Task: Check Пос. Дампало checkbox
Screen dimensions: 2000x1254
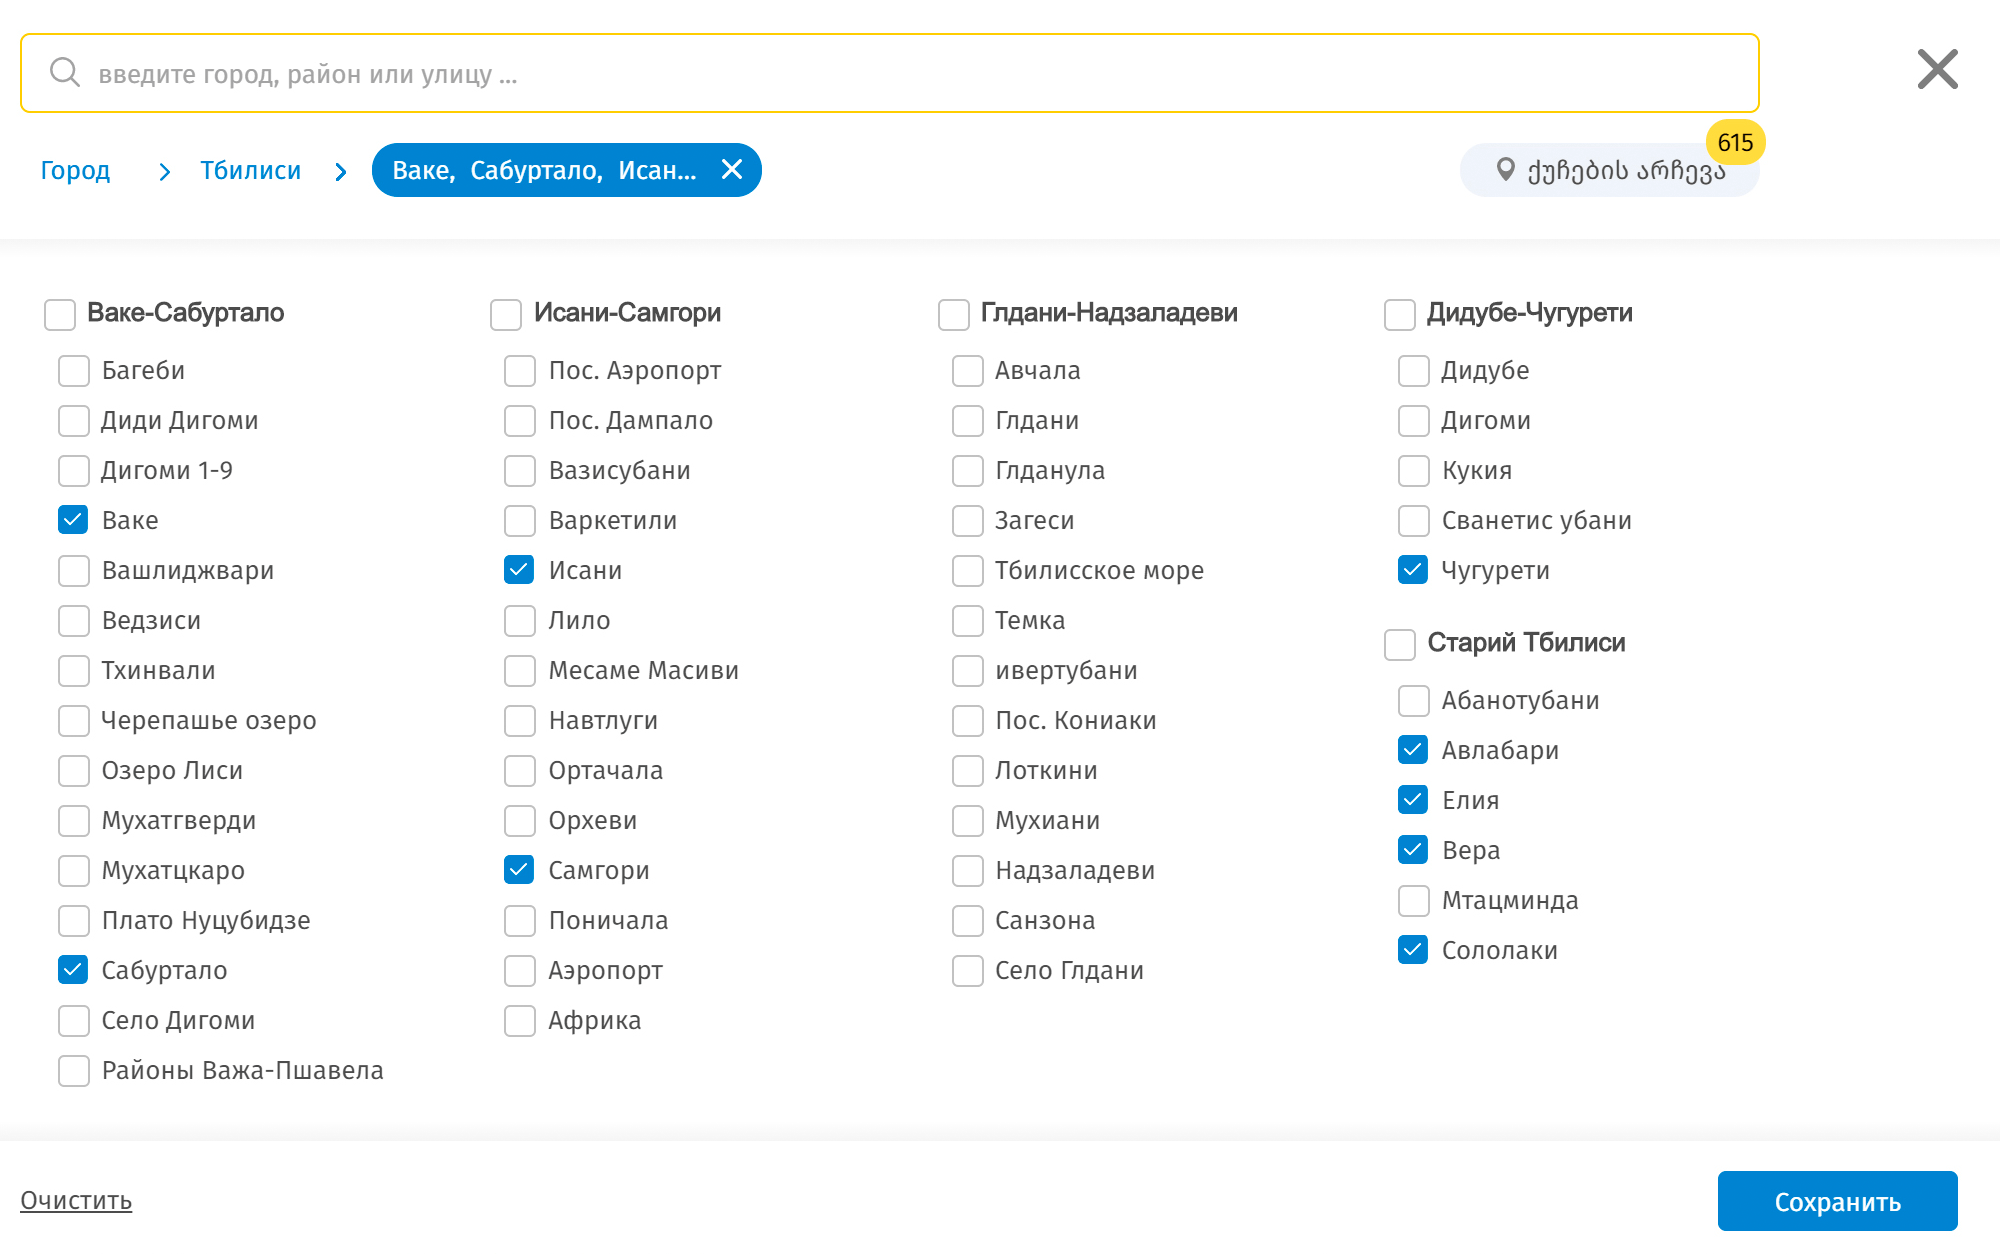Action: pos(520,421)
